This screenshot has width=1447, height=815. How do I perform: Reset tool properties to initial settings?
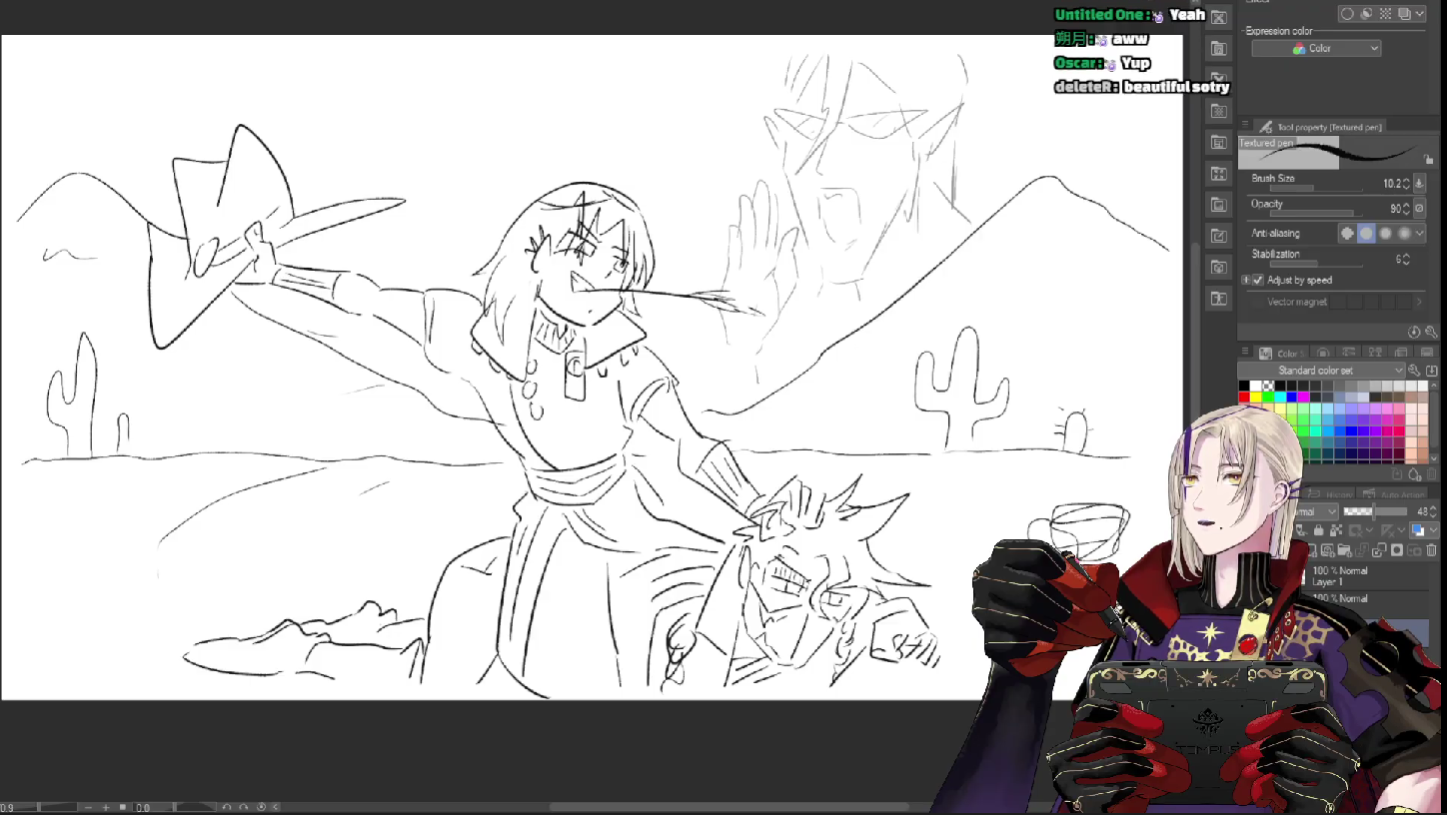(1414, 332)
